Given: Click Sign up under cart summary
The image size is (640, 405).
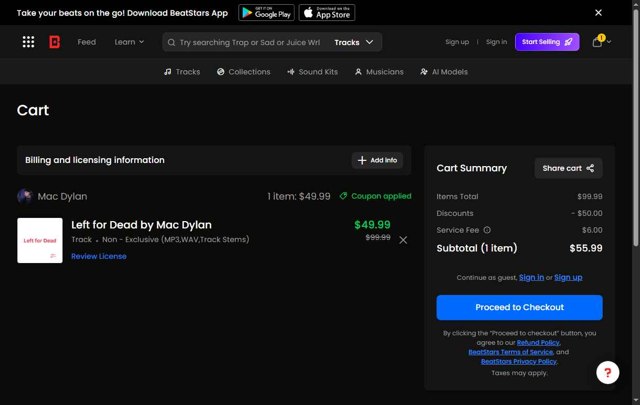Looking at the screenshot, I should click(568, 278).
